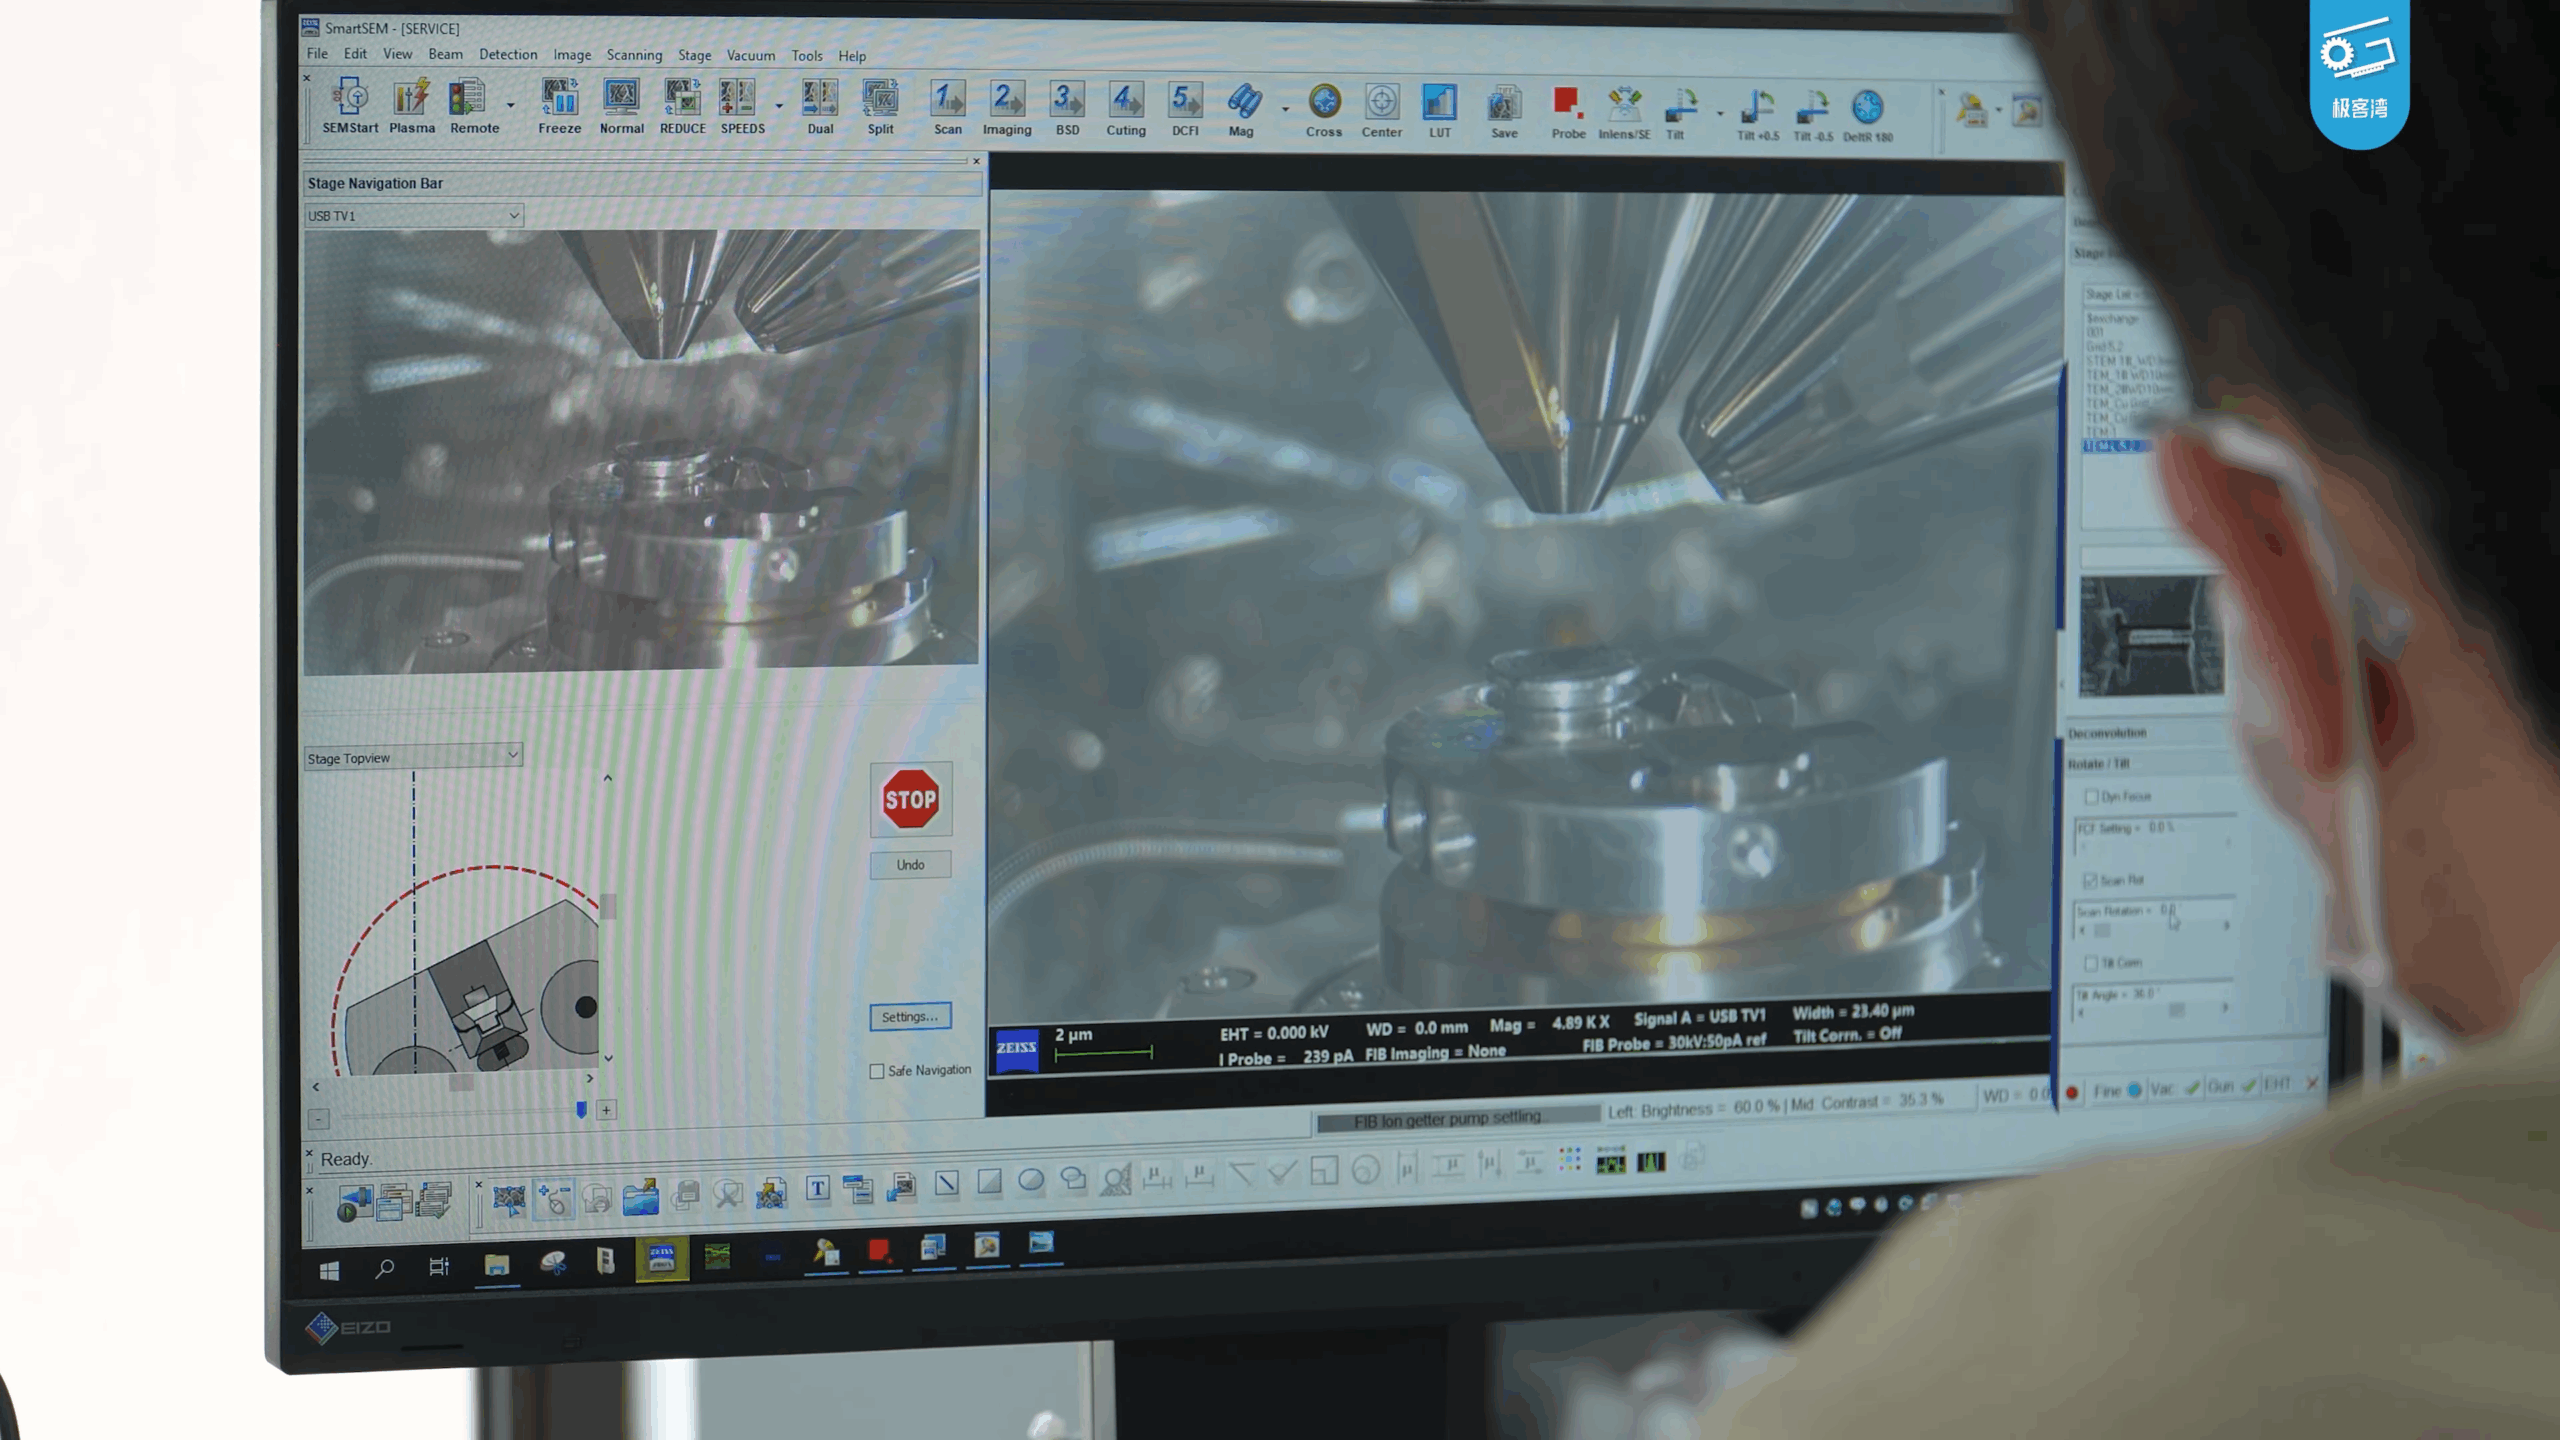Select the ellipse annotation tool
This screenshot has height=1440, width=2560.
[x=1030, y=1181]
